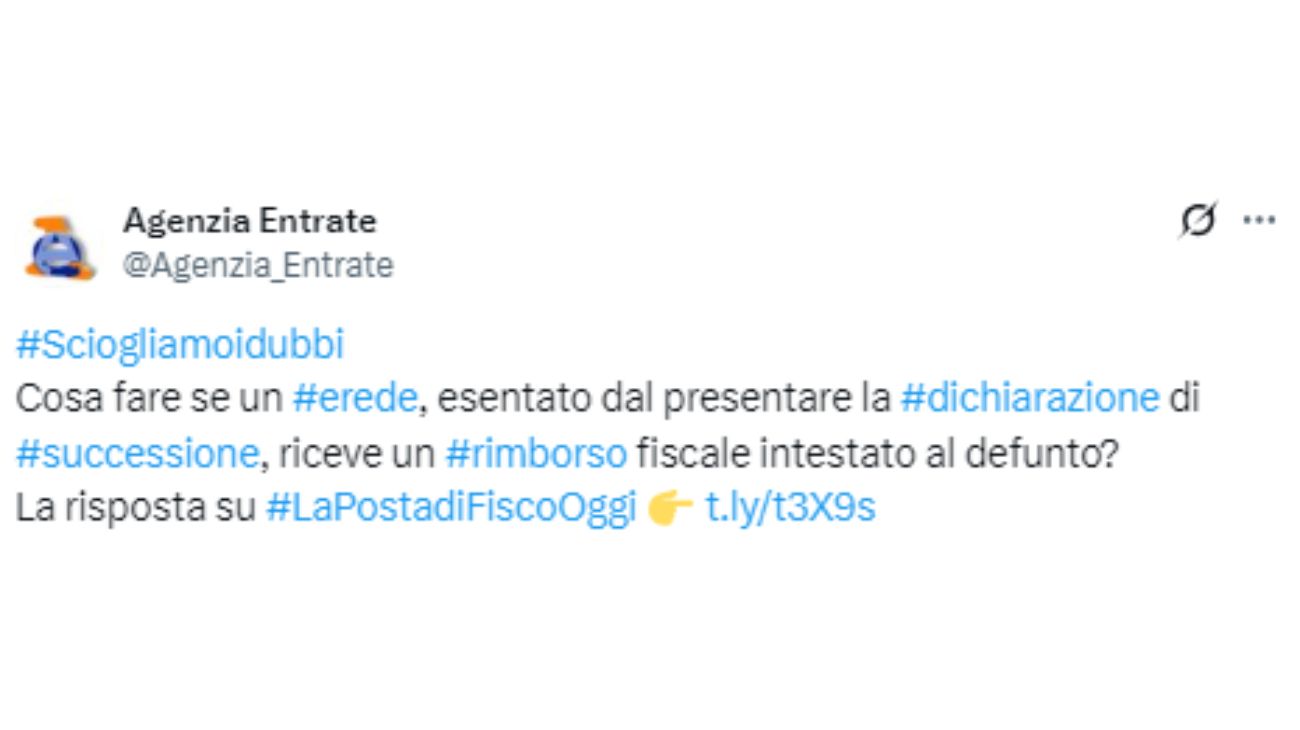Open the t.ly/t3X9s short link
Image resolution: width=1300 pixels, height=730 pixels.
[x=790, y=508]
